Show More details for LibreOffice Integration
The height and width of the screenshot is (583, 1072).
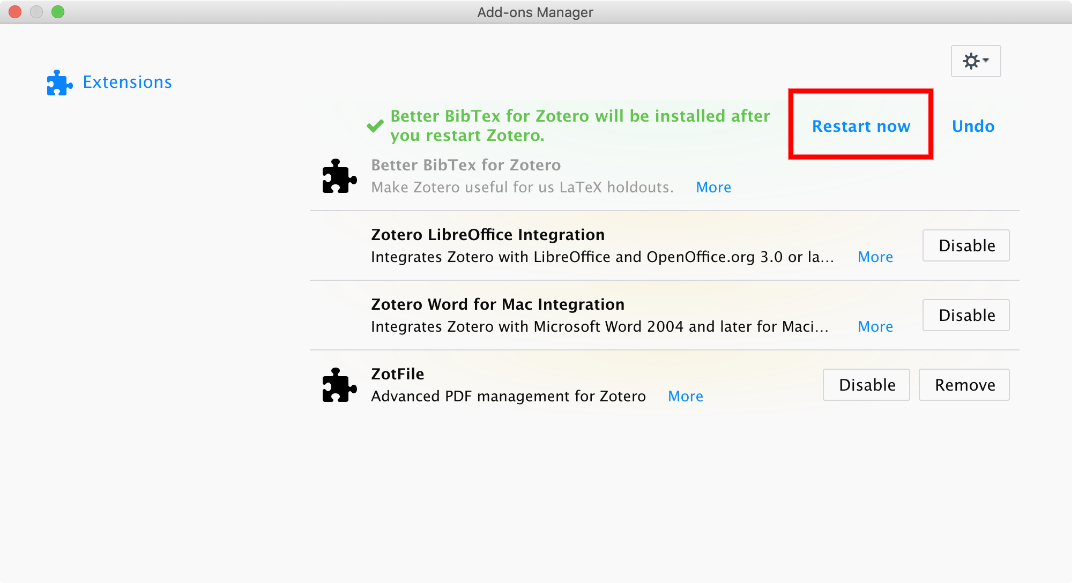875,257
